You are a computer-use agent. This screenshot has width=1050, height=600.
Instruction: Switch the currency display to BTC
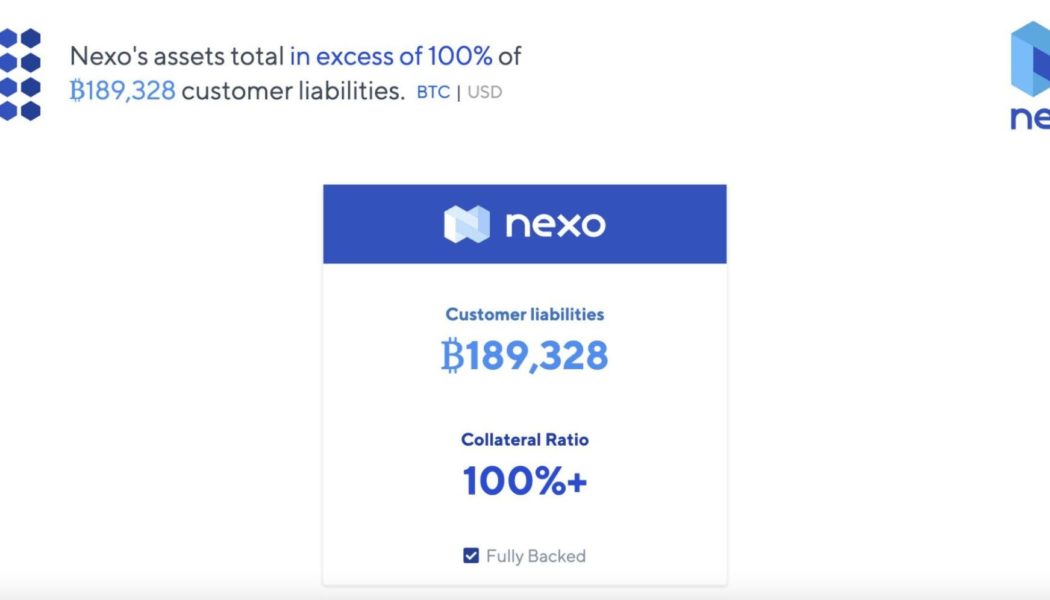point(433,93)
